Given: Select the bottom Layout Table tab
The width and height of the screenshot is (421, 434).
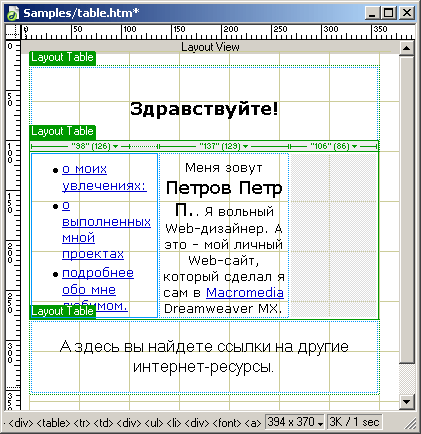Looking at the screenshot, I should coord(62,311).
